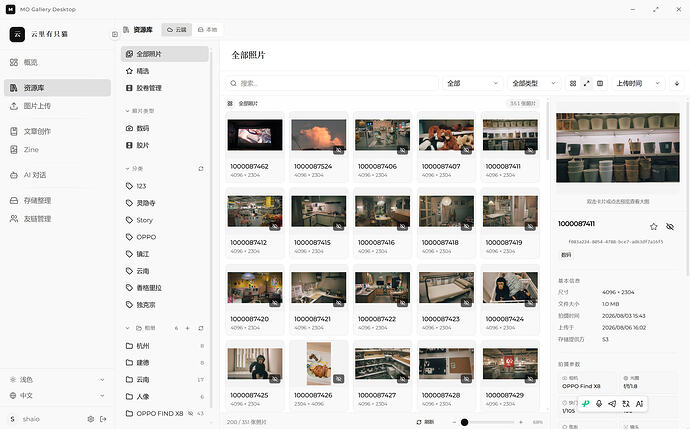Viewport: 690px width, 429px height.
Task: Click in the 搜索 search field
Action: pyautogui.click(x=332, y=83)
